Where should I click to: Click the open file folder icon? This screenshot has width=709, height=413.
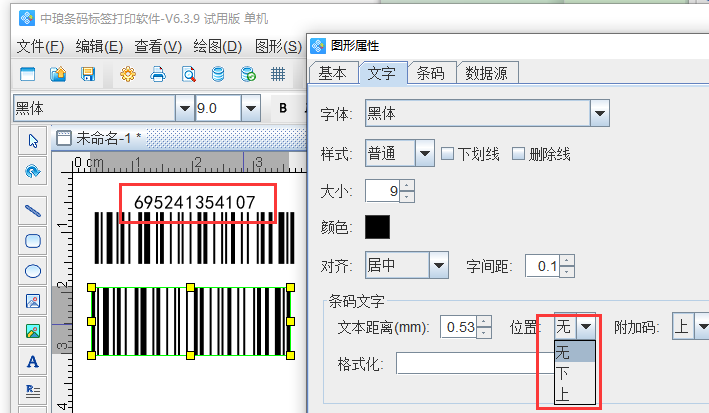58,74
